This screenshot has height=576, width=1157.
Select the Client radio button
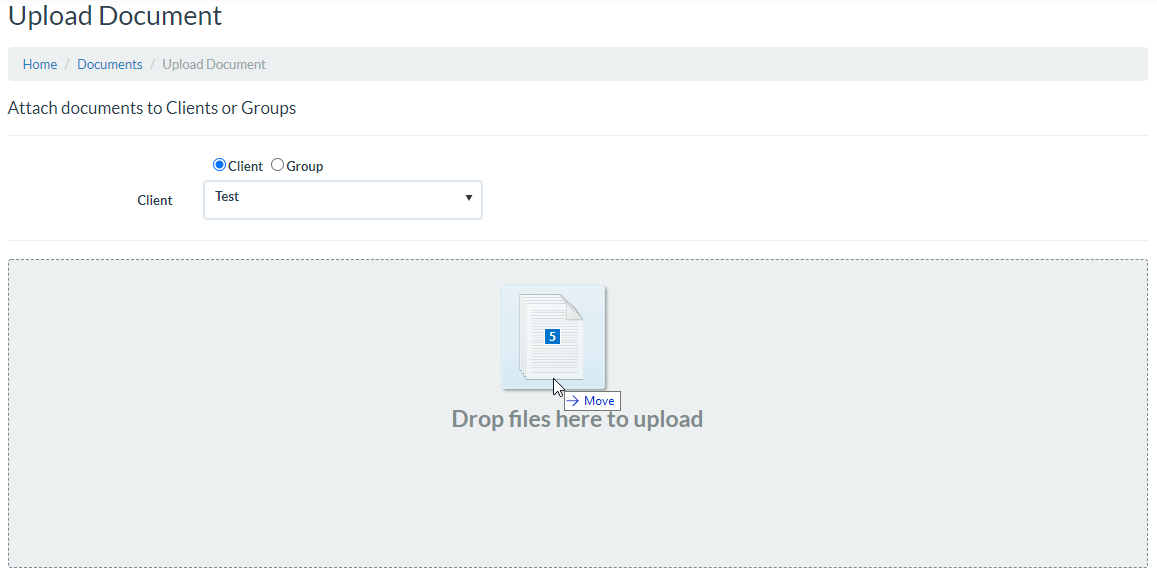click(x=220, y=165)
